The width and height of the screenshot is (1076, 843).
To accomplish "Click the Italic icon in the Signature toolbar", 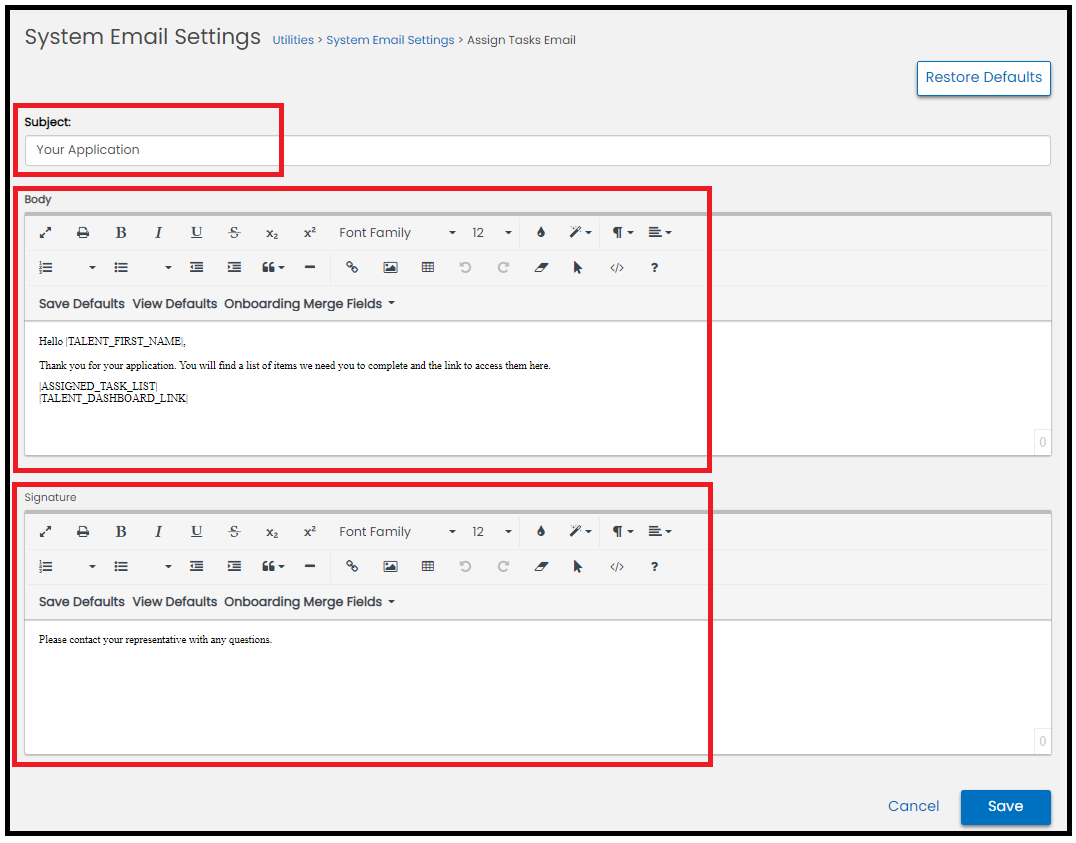I will coord(158,531).
